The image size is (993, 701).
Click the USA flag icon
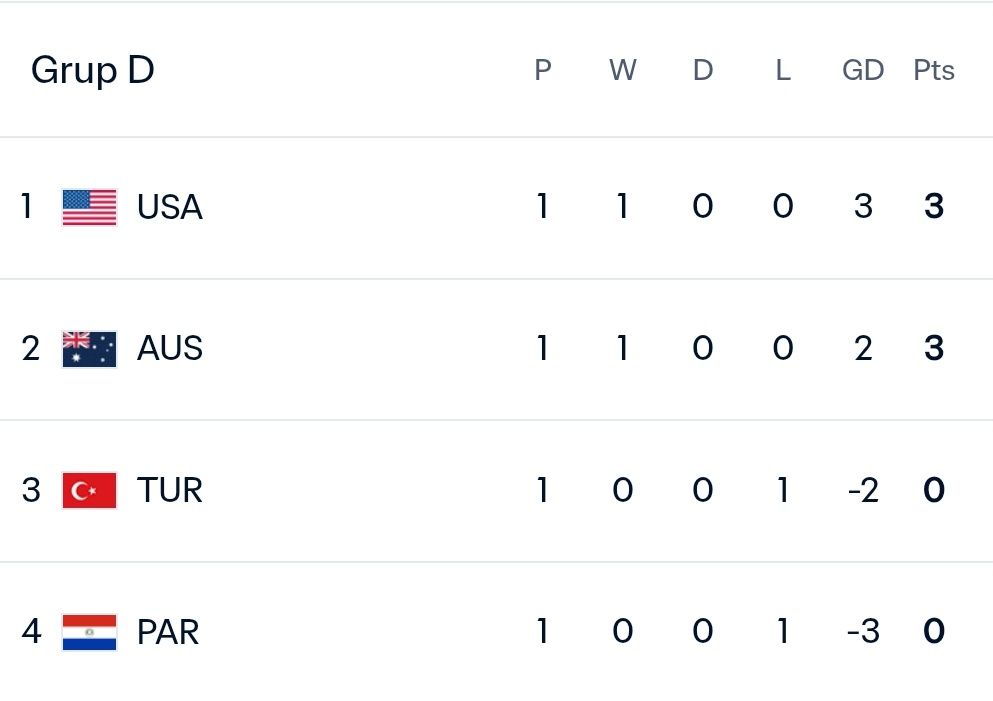[x=89, y=207]
